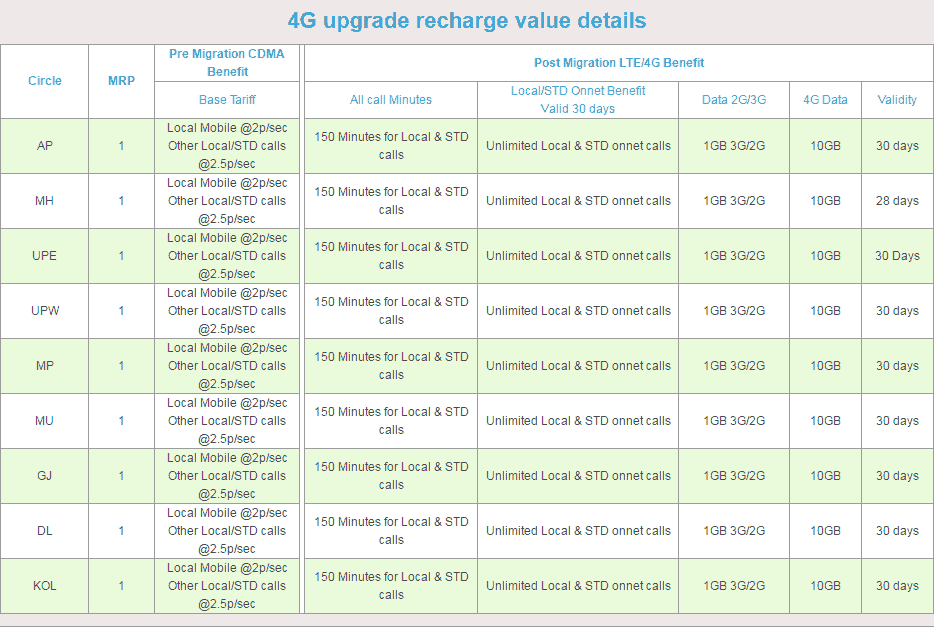
Task: Select the UPE circle cell
Action: (45, 256)
